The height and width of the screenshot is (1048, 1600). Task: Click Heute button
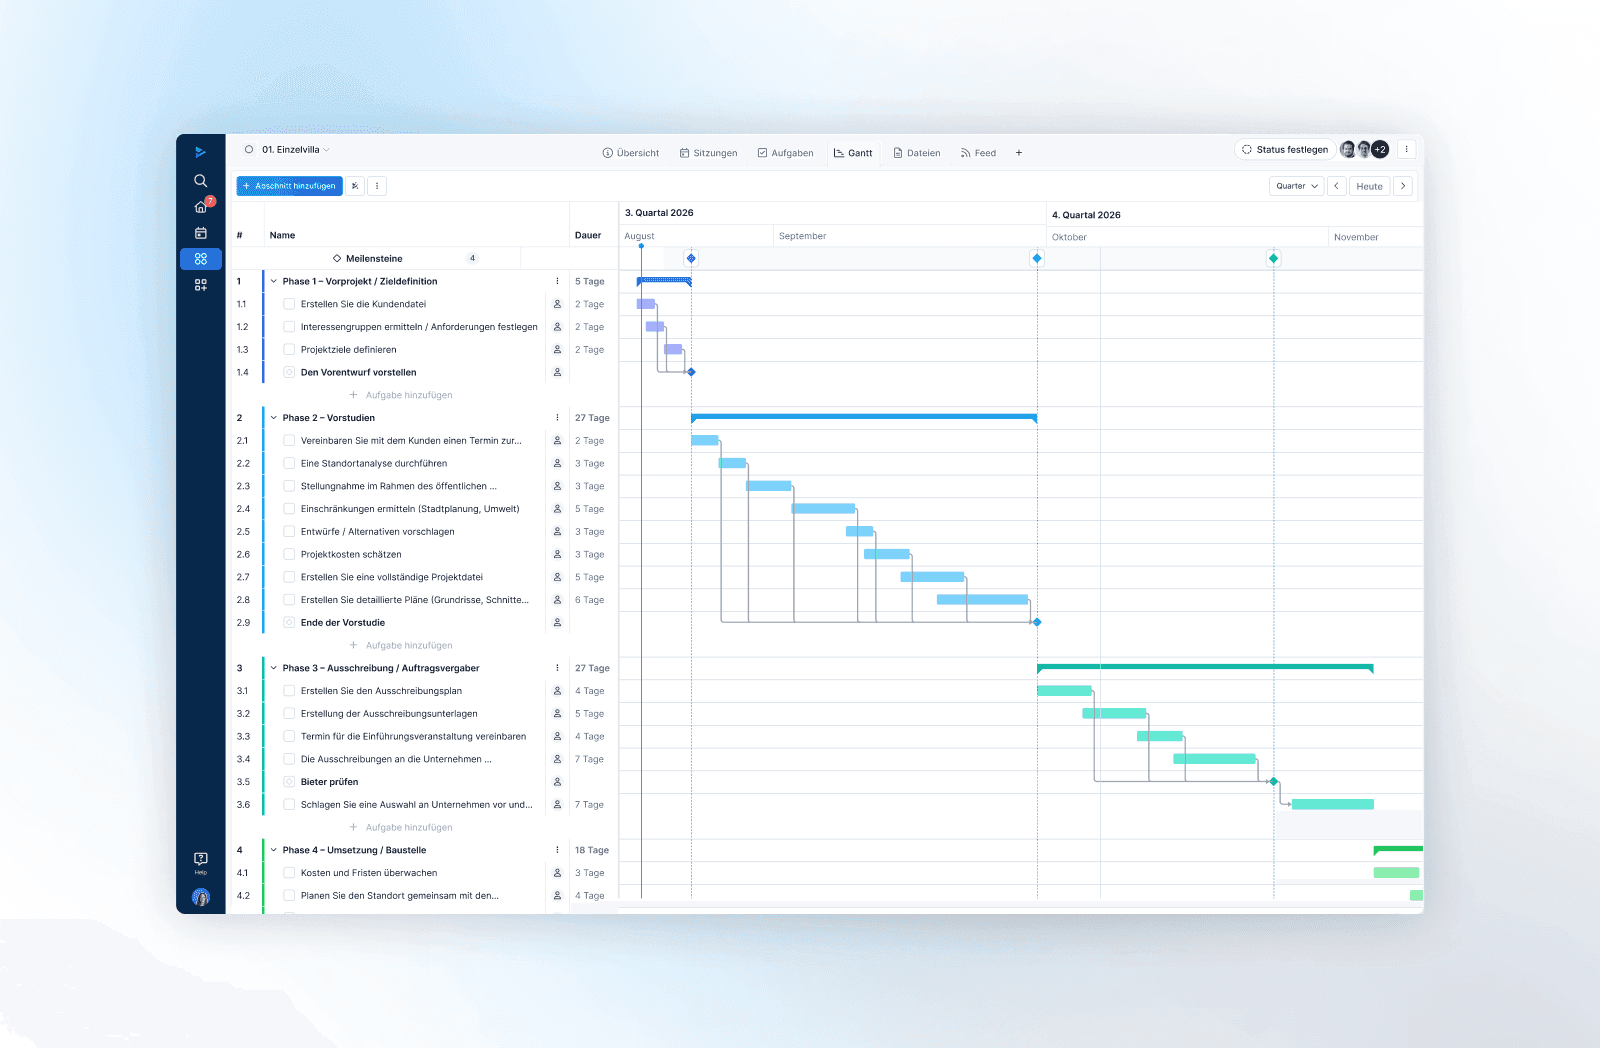[1369, 186]
